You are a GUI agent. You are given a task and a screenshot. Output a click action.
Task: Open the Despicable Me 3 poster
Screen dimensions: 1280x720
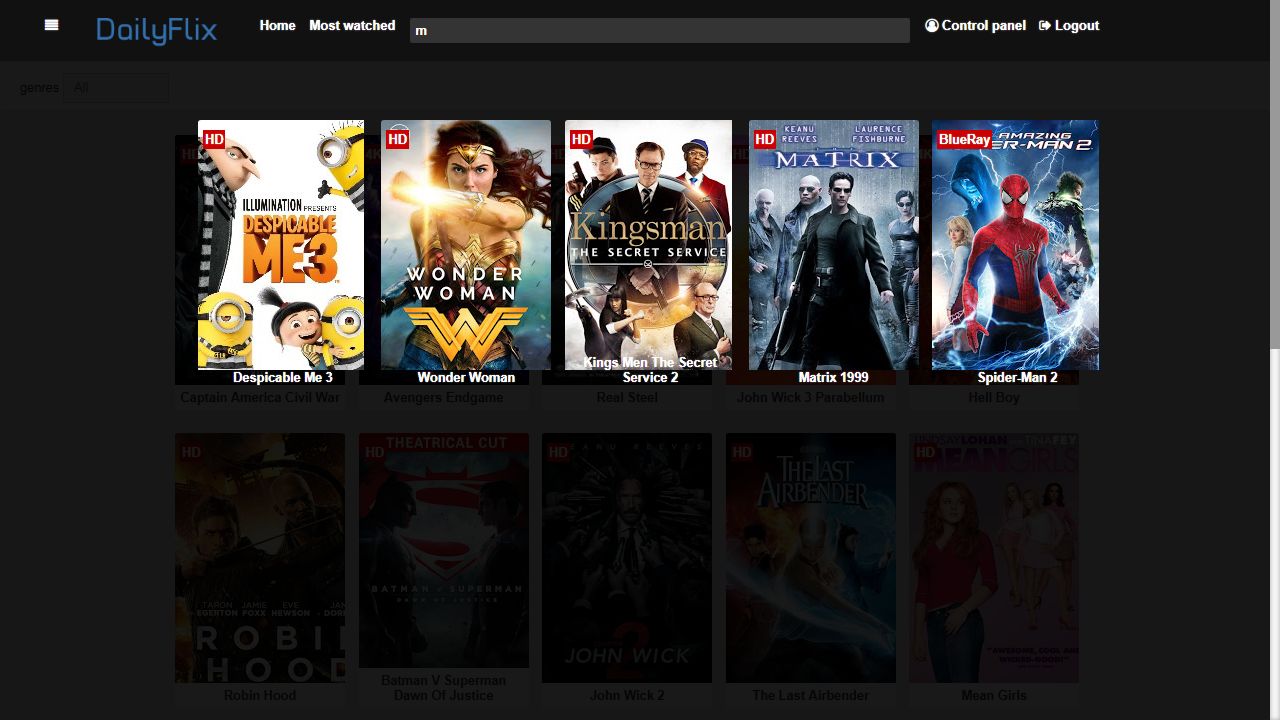(281, 245)
